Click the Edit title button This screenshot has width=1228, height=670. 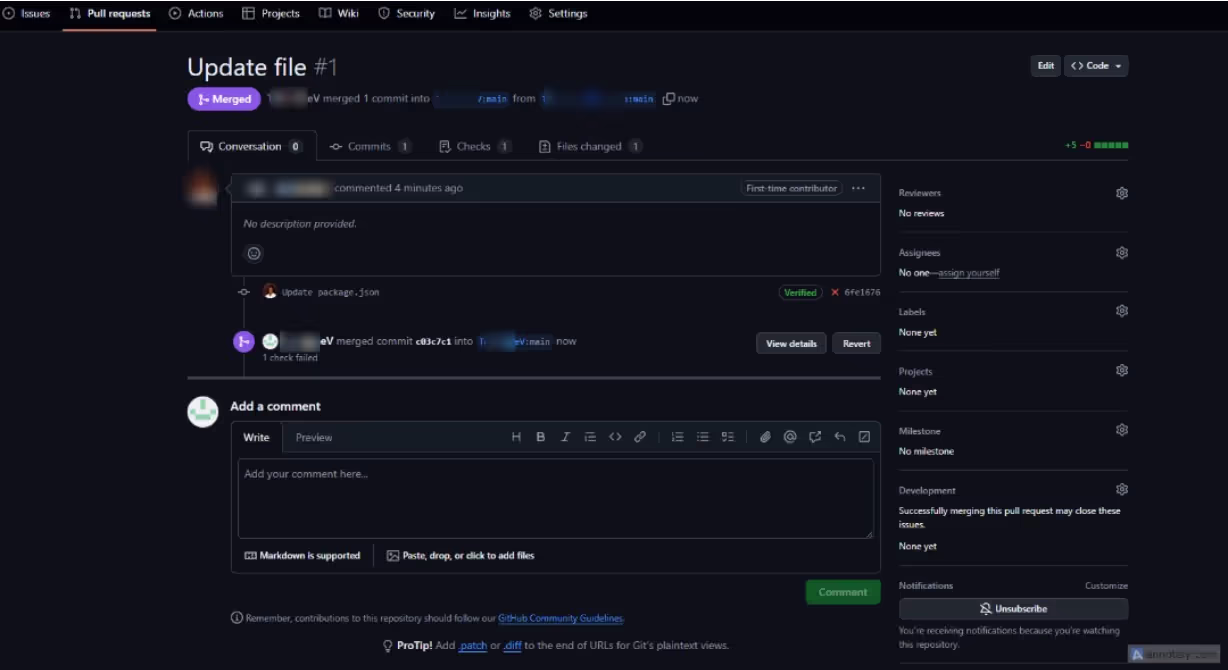[x=1045, y=66]
